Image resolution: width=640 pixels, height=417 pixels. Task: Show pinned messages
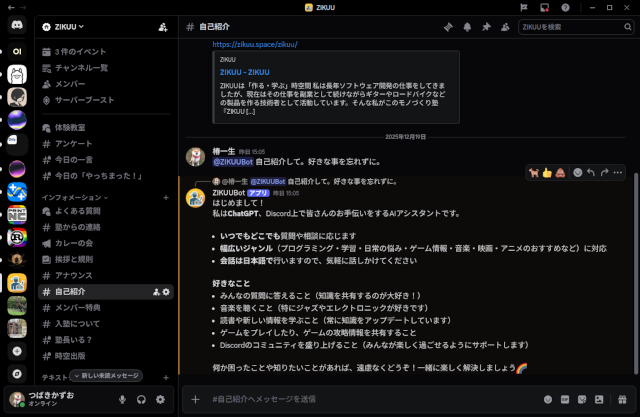point(486,27)
